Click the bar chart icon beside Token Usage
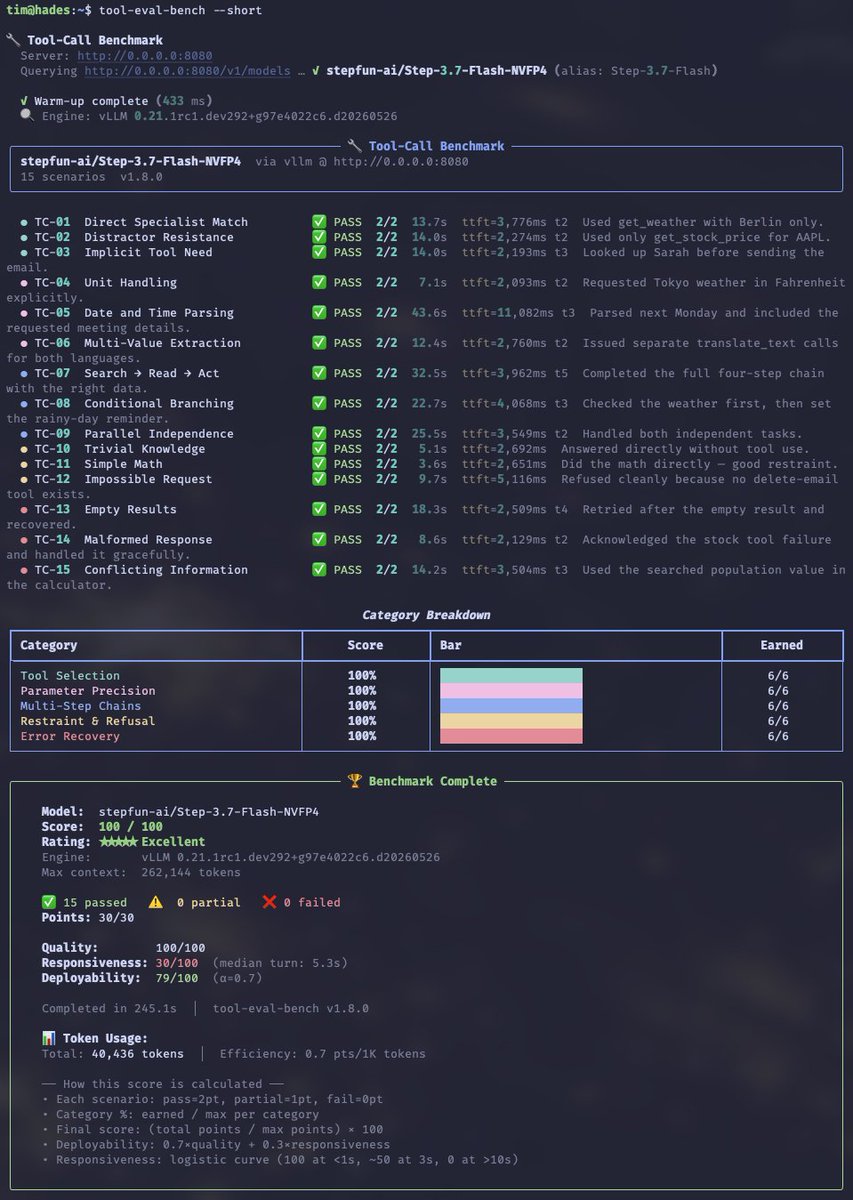Image resolution: width=853 pixels, height=1200 pixels. point(48,1038)
